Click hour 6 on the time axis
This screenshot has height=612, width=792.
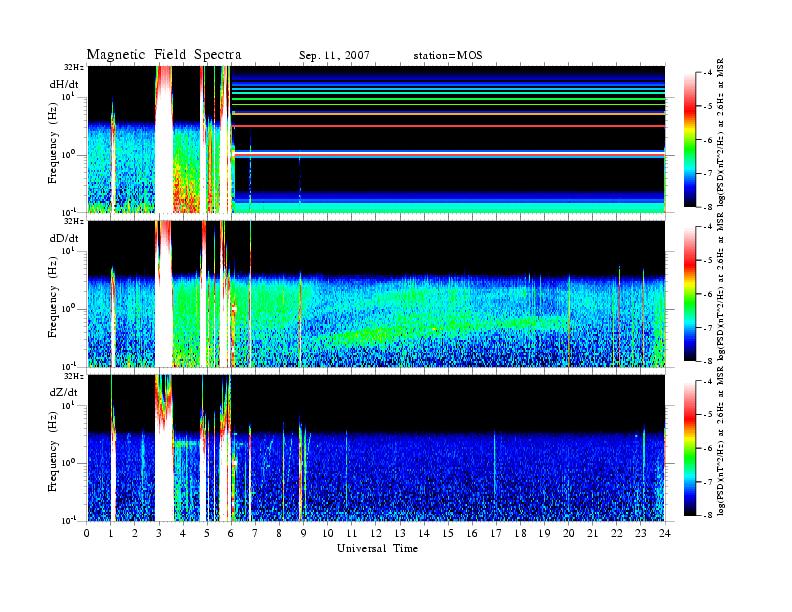[x=231, y=533]
